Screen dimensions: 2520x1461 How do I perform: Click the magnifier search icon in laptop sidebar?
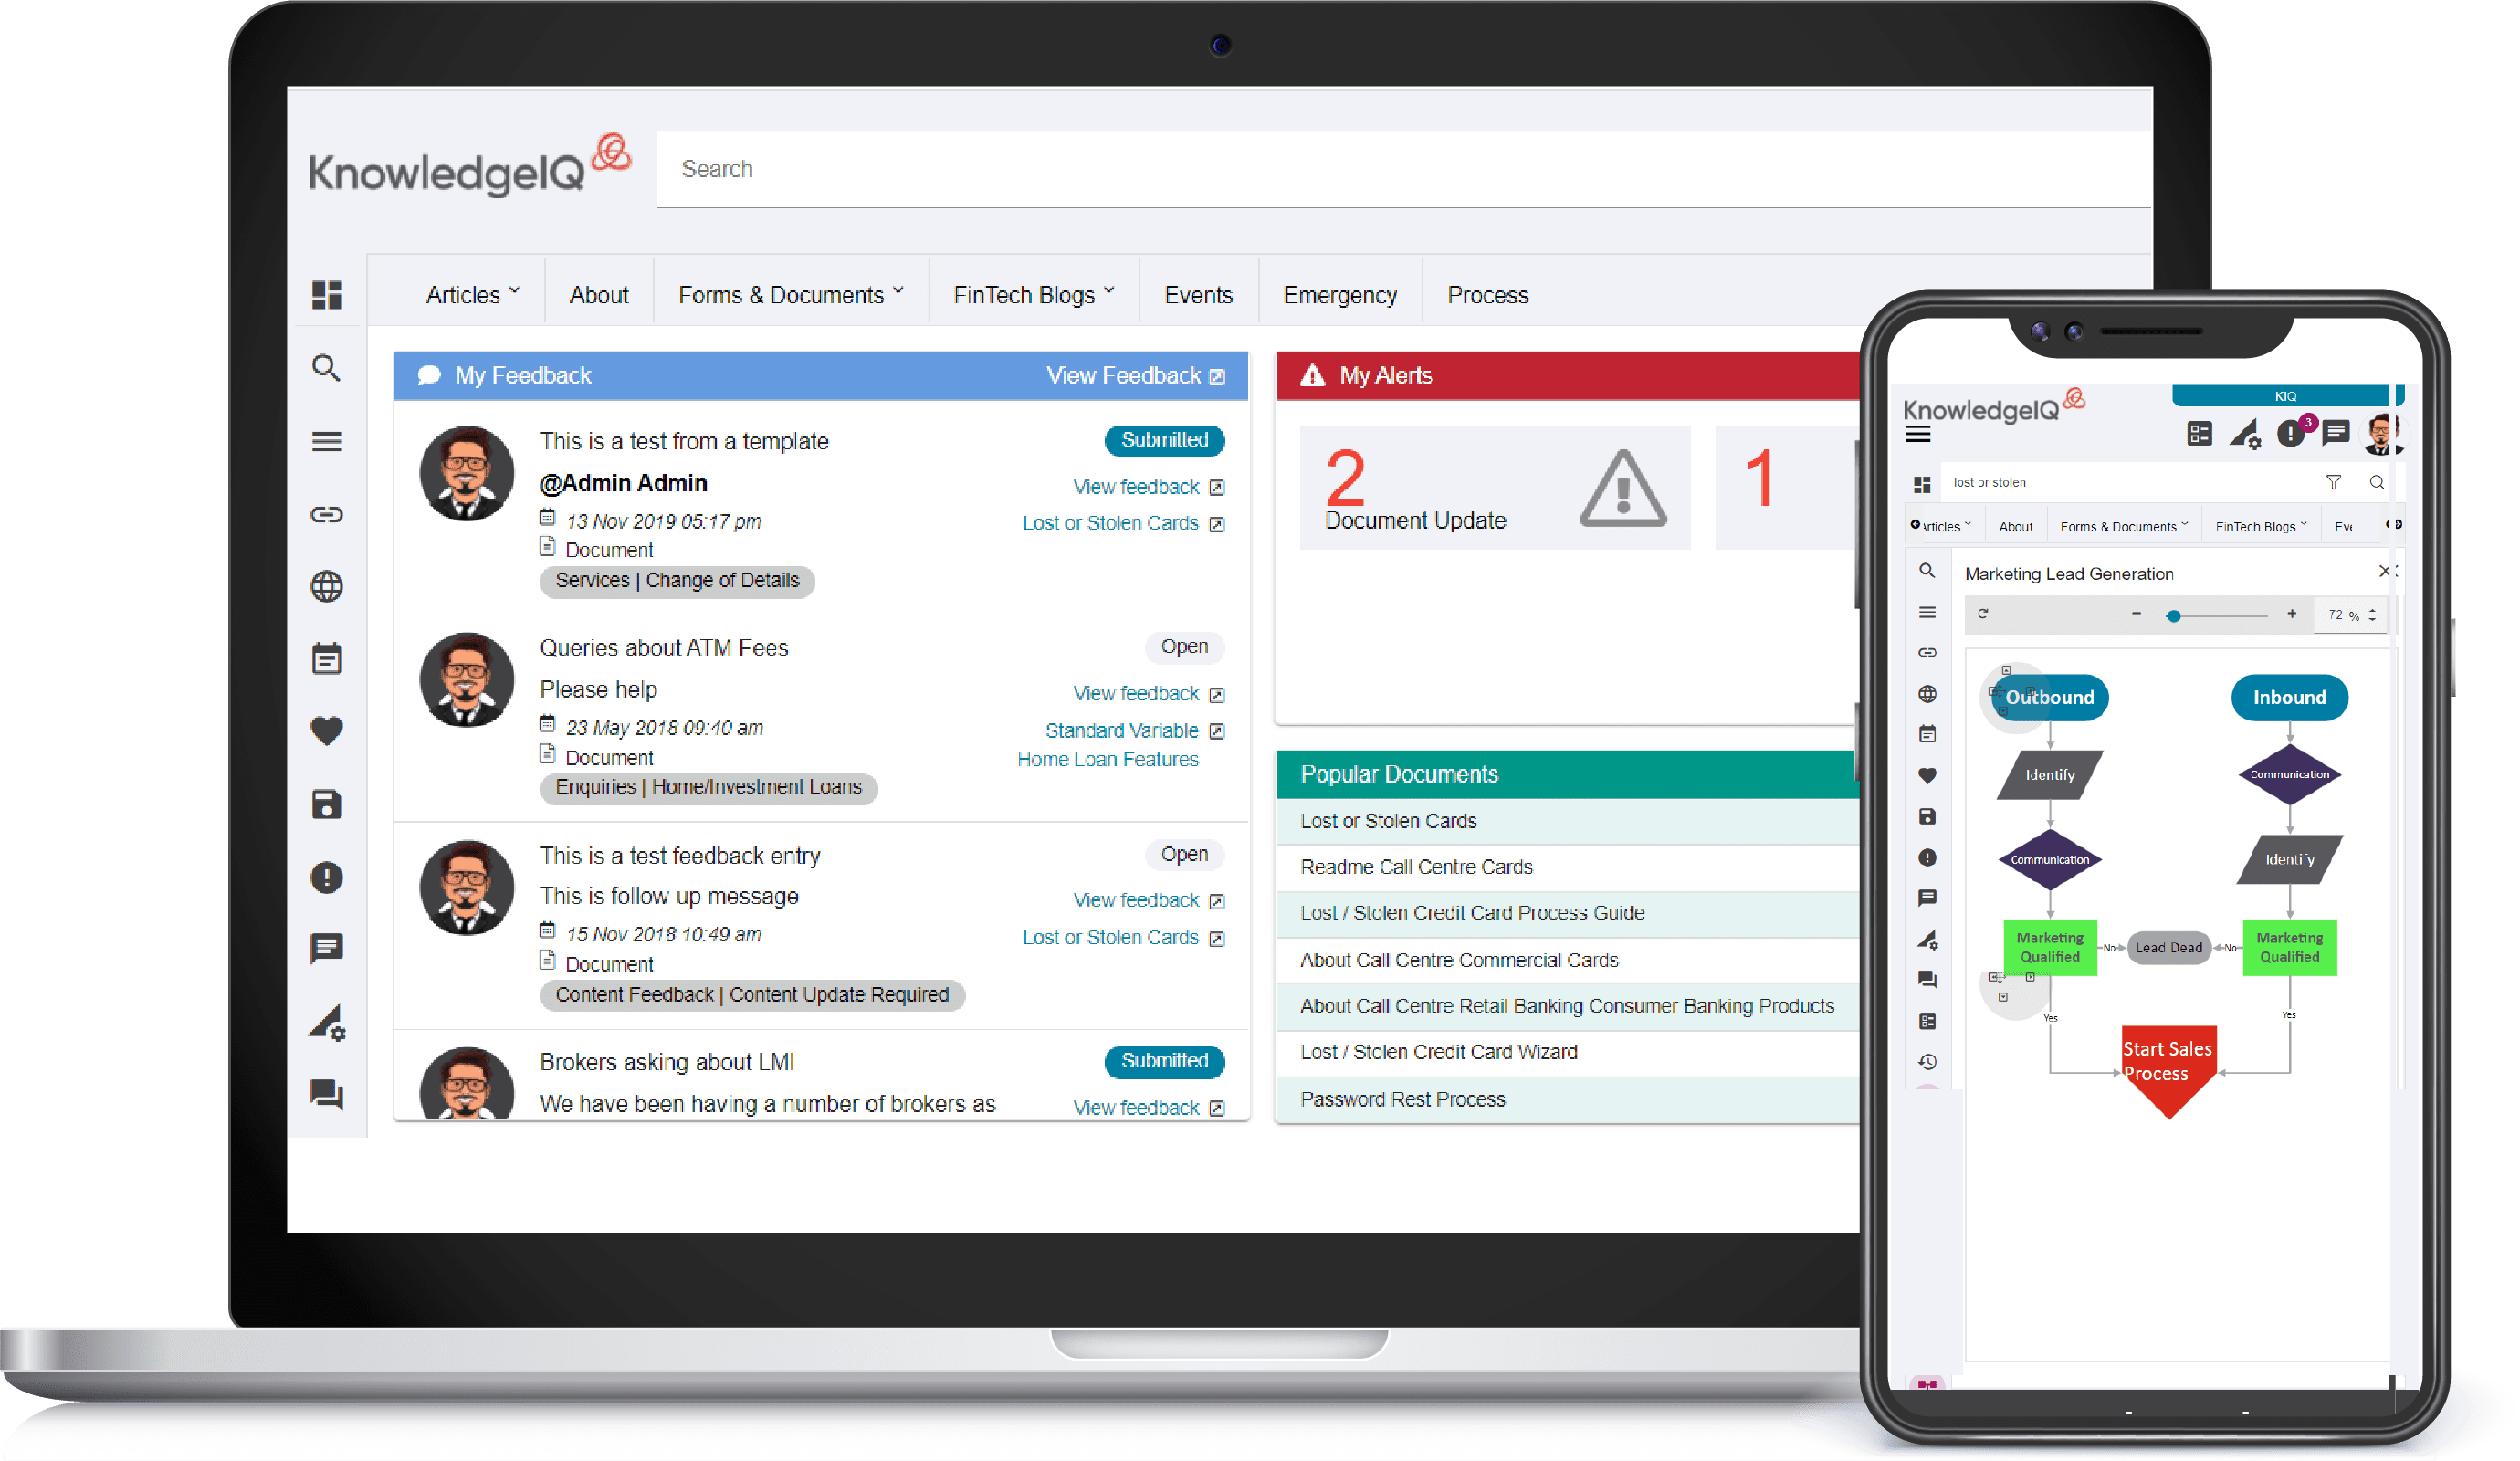pyautogui.click(x=327, y=368)
